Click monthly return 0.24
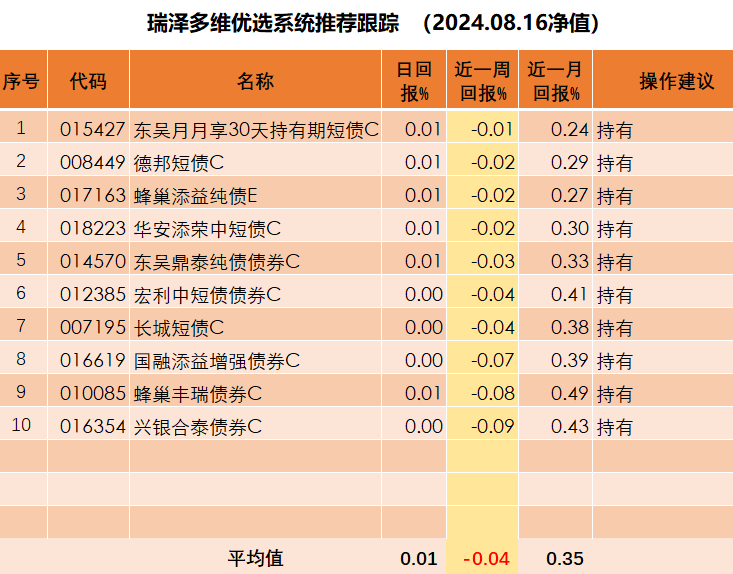This screenshot has width=733, height=574. 569,129
